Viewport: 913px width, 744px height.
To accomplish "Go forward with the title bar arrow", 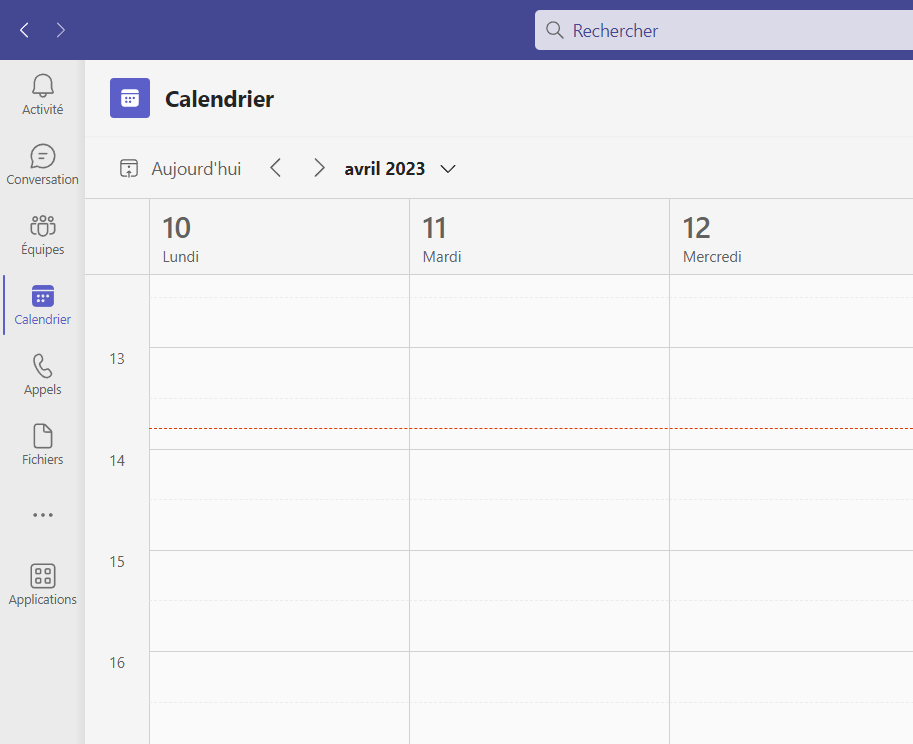I will pyautogui.click(x=61, y=30).
